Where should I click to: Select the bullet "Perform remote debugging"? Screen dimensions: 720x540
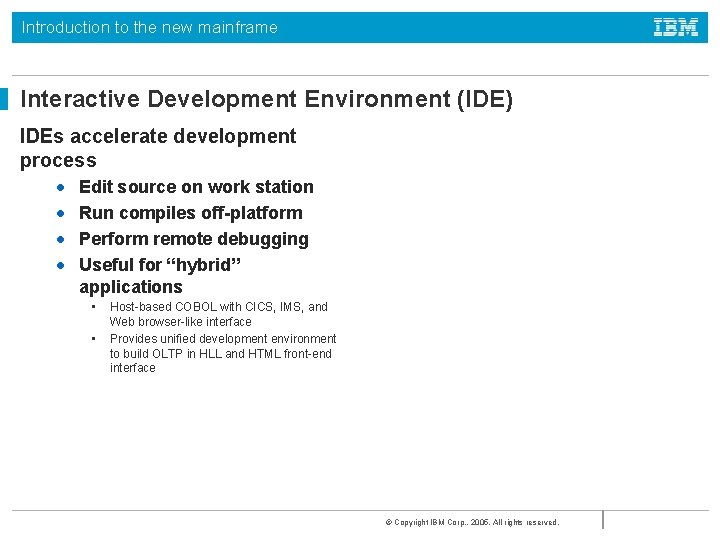[x=194, y=239]
